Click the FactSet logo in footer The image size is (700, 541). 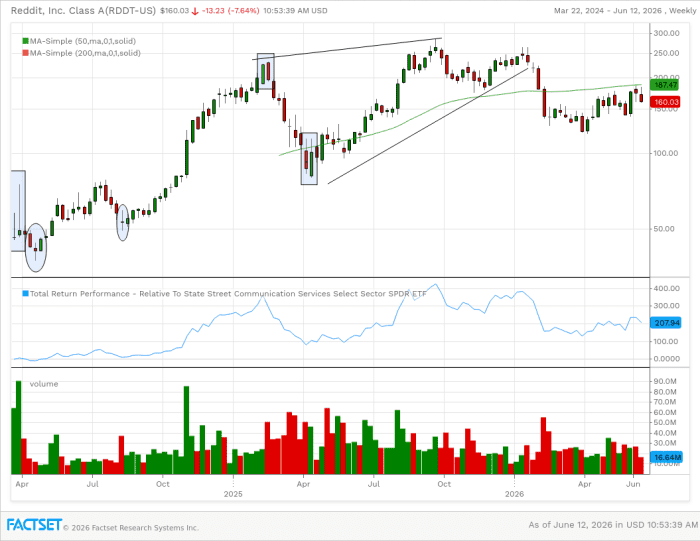click(x=34, y=525)
